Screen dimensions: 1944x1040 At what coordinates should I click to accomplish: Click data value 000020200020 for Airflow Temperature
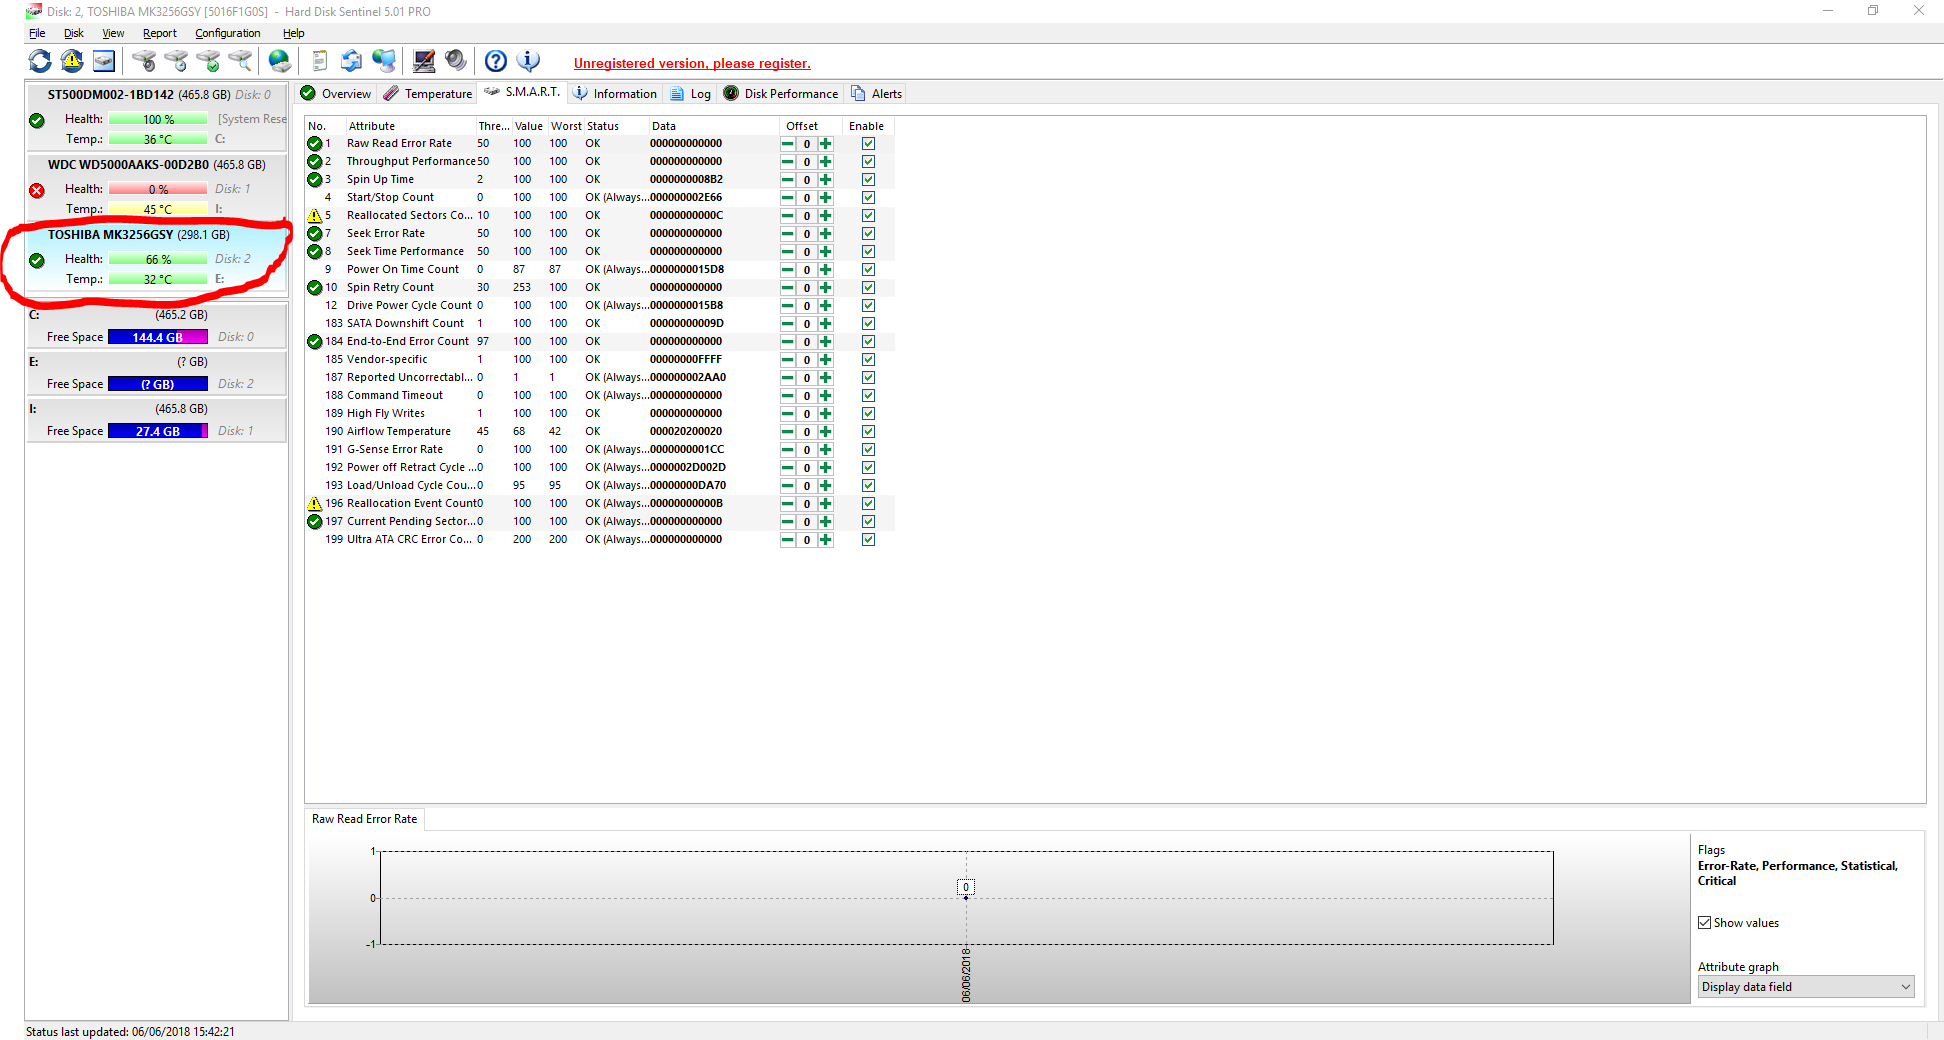pos(686,432)
